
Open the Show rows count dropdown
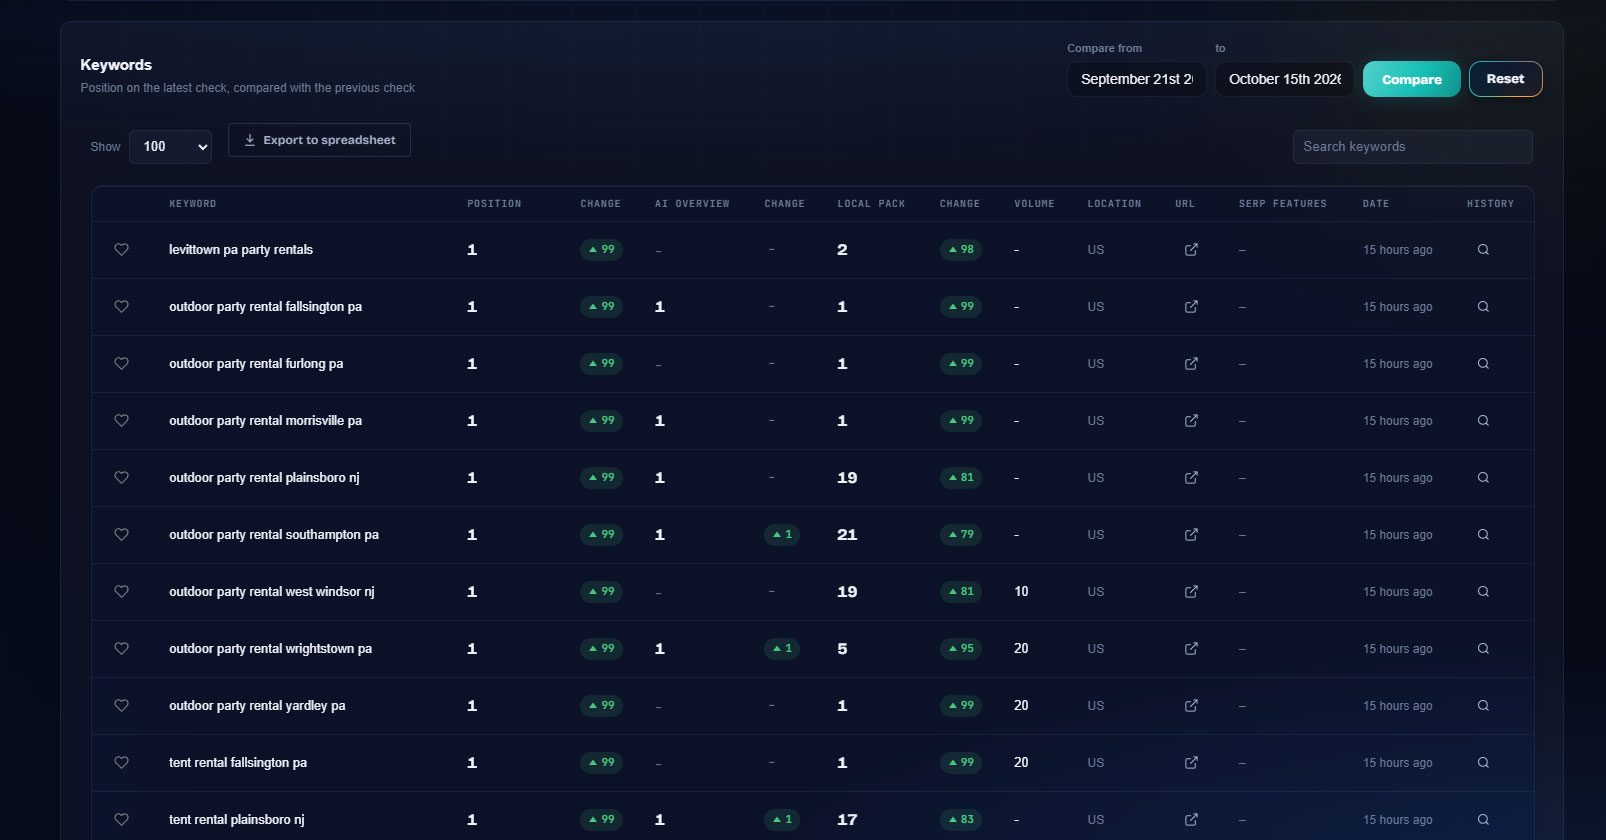point(171,147)
